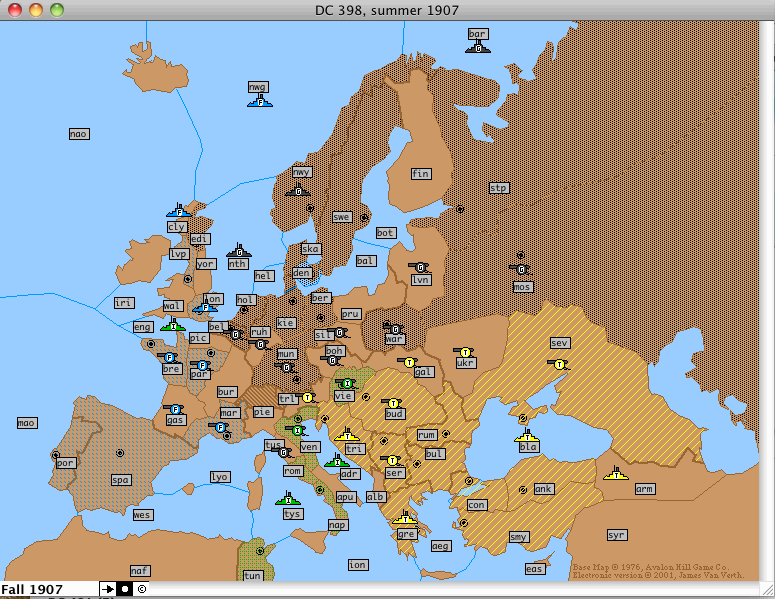Select the Turkish army in Serbia

click(392, 461)
